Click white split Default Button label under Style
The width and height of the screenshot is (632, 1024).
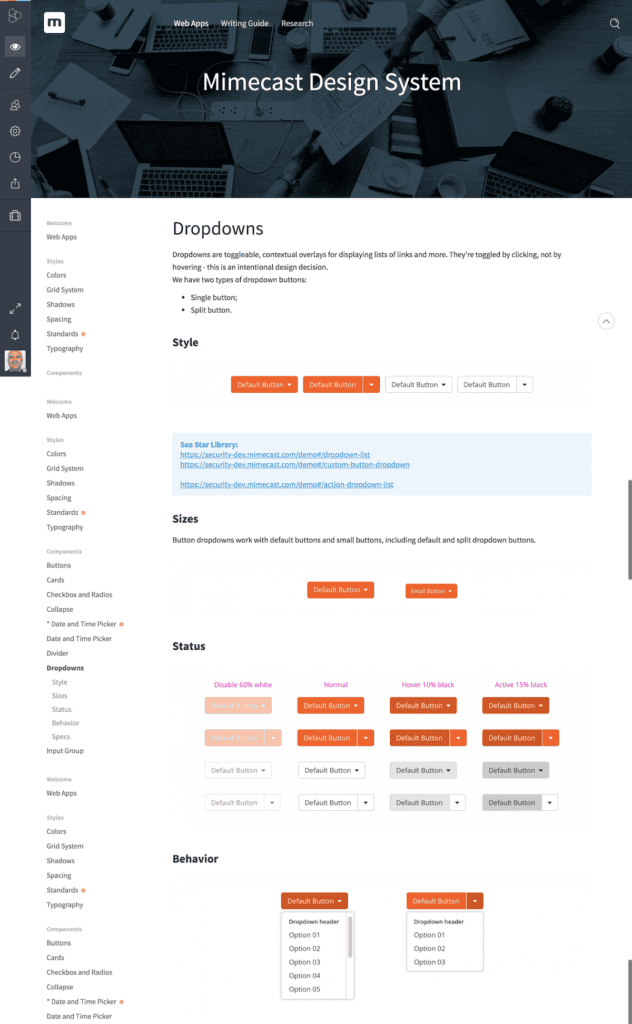[487, 385]
